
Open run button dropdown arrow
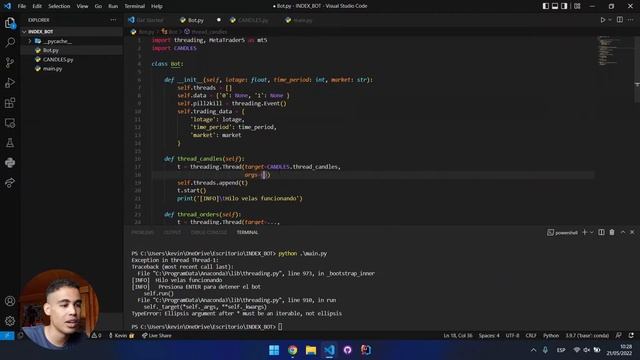(610, 20)
